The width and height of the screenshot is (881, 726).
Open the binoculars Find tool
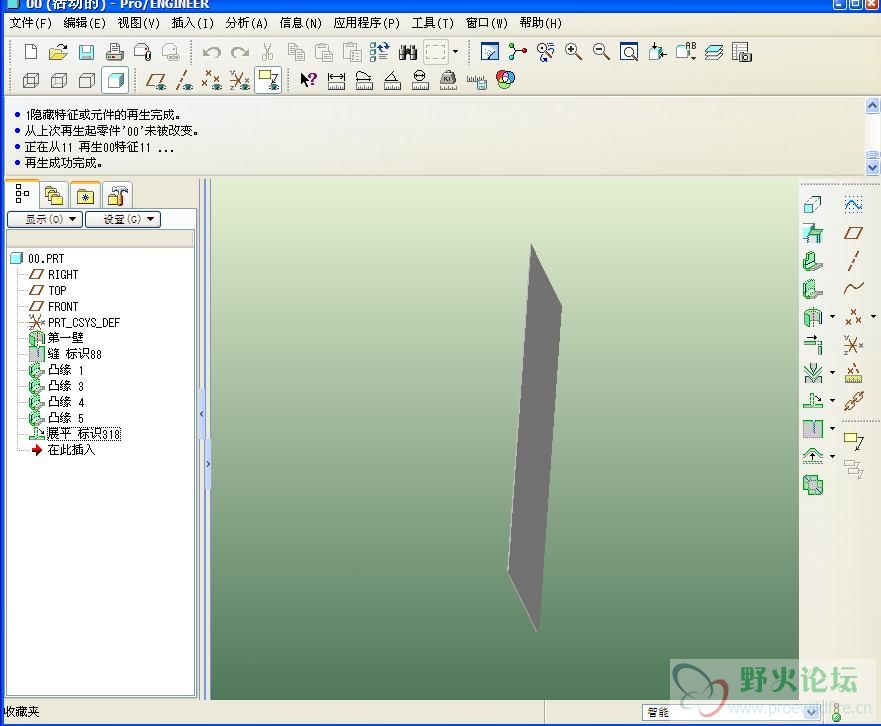click(408, 52)
